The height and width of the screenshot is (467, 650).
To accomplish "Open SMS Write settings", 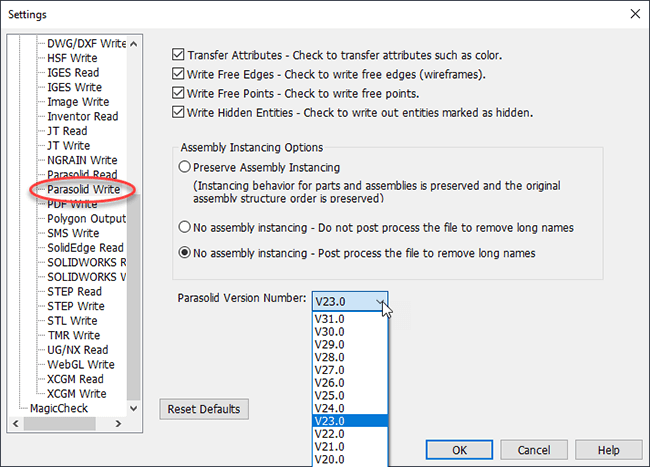I will 73,233.
